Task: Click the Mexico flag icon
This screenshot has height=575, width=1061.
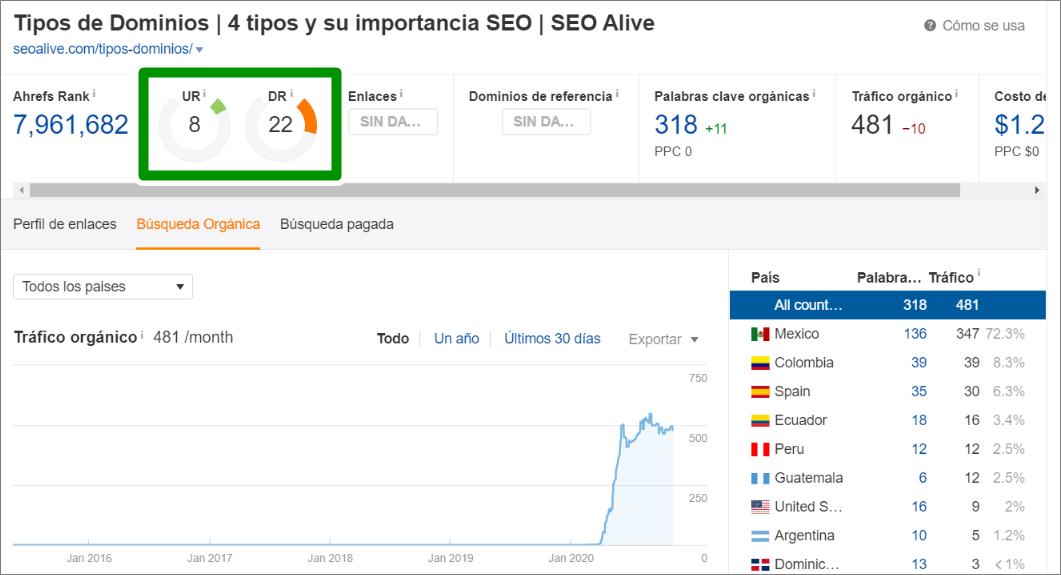Action: coord(760,334)
